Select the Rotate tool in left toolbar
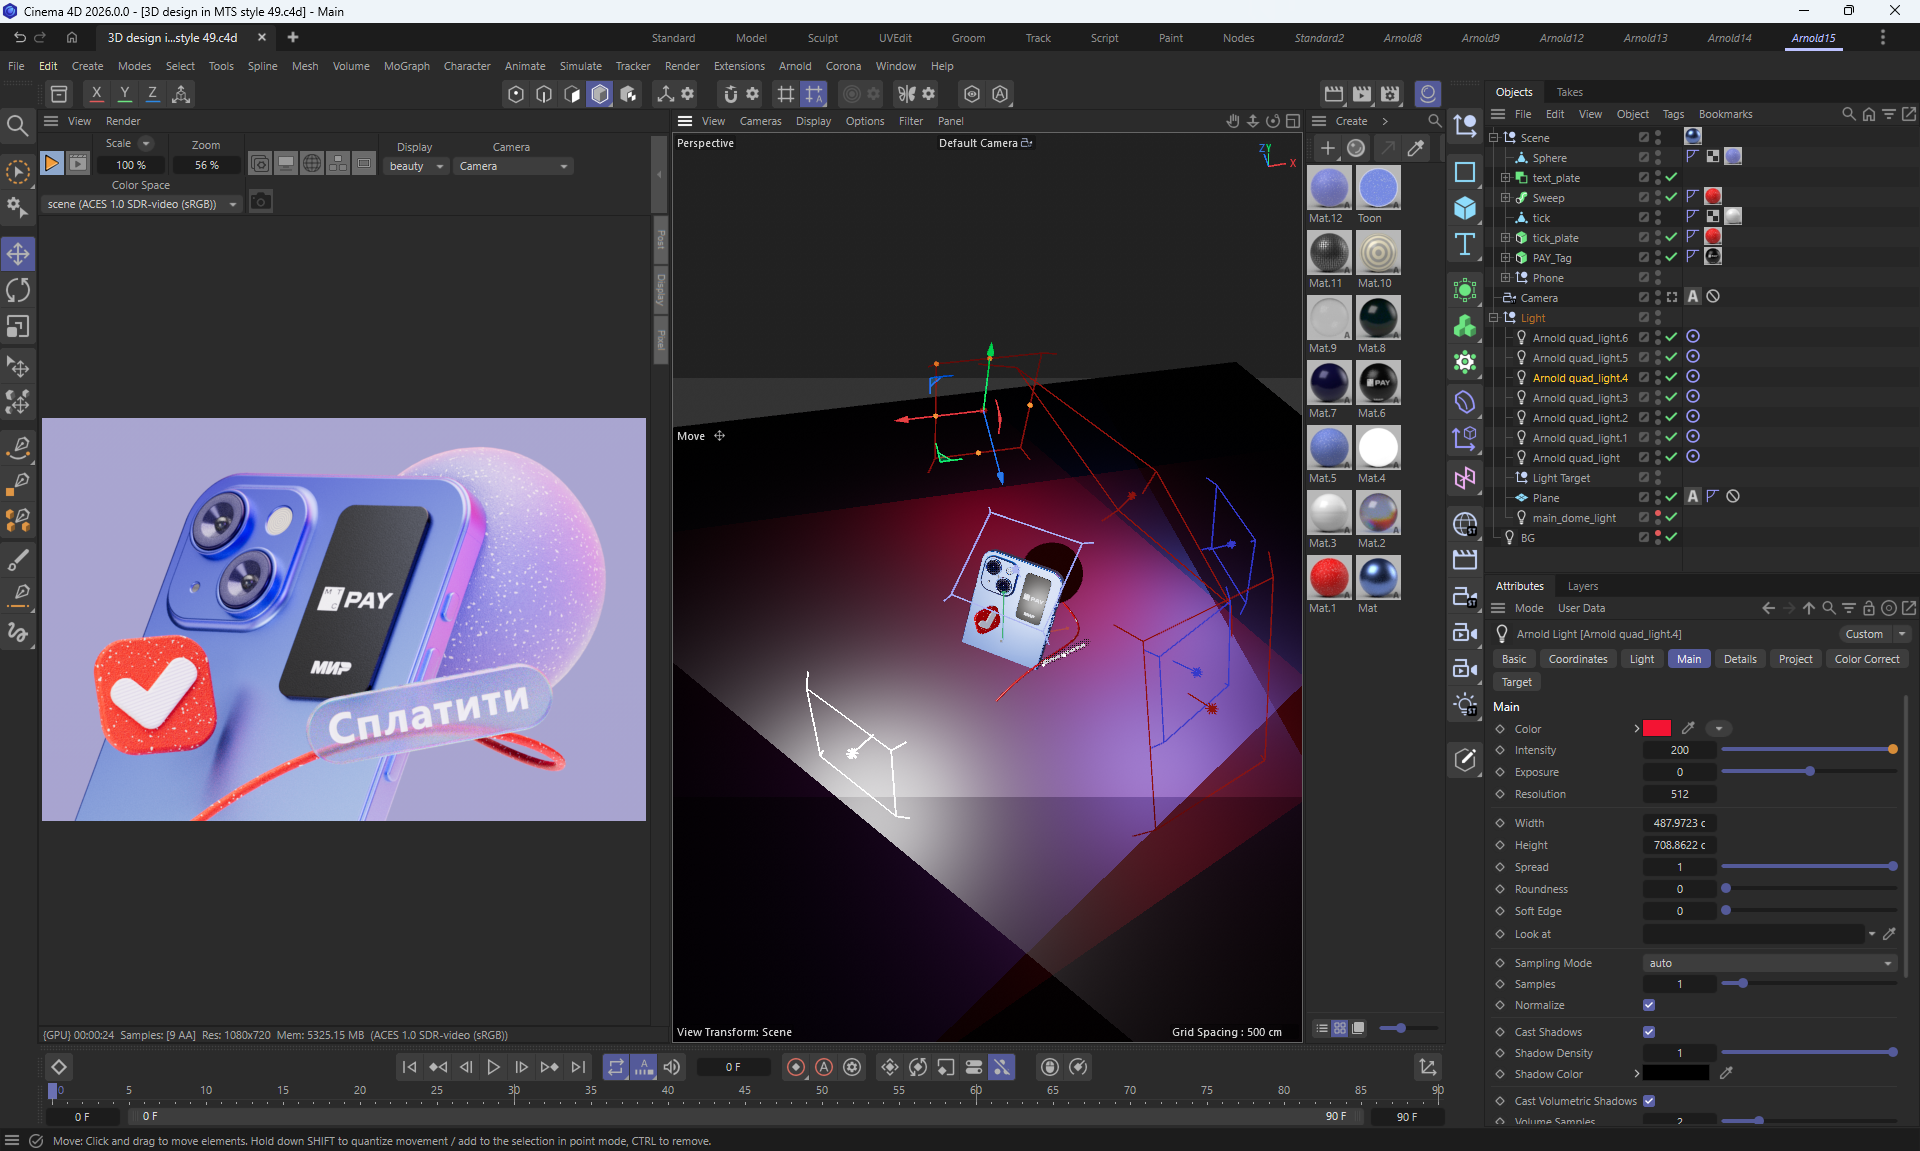 (x=18, y=290)
